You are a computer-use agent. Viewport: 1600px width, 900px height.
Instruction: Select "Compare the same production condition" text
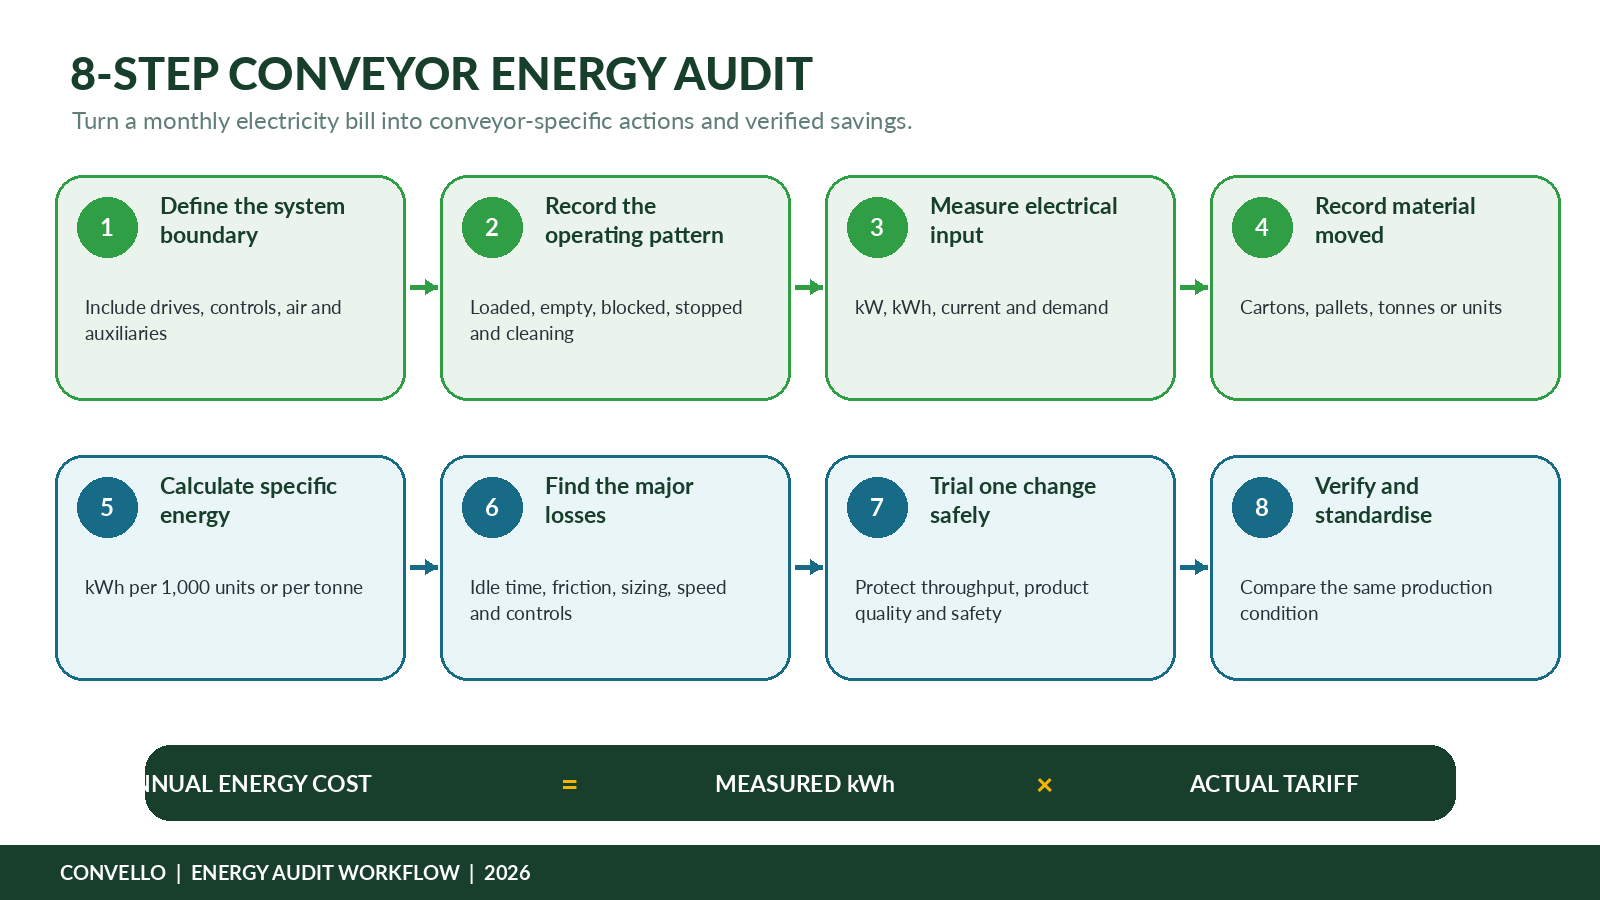pos(1366,600)
